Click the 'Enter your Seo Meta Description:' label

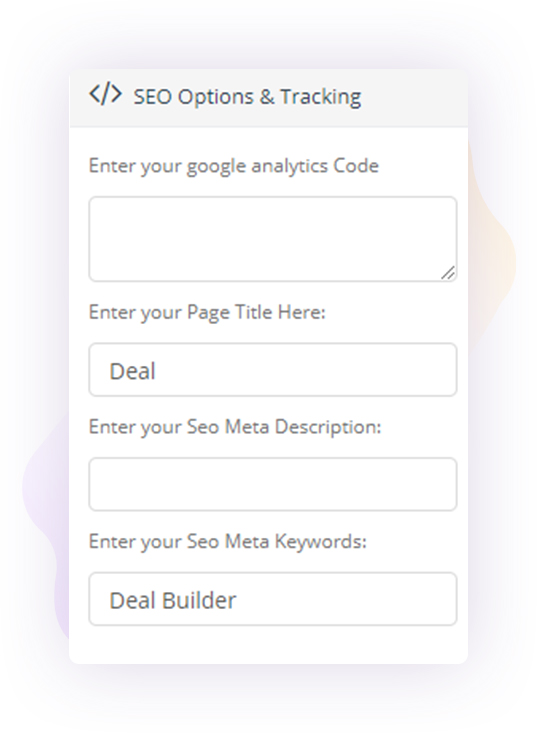click(x=235, y=427)
